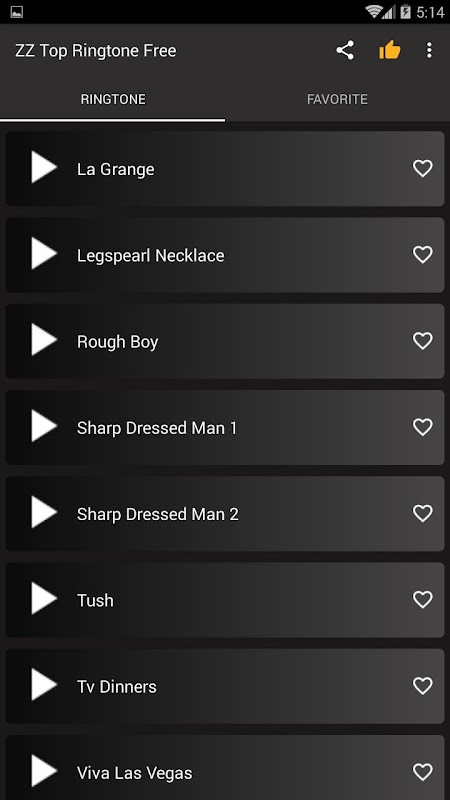The height and width of the screenshot is (800, 450).
Task: Select the RINGTONE tab
Action: [x=113, y=99]
